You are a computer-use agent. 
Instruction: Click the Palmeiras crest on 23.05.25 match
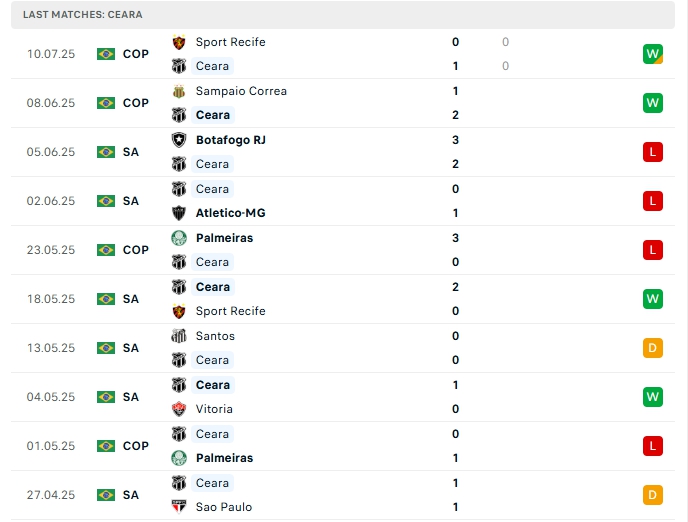179,238
